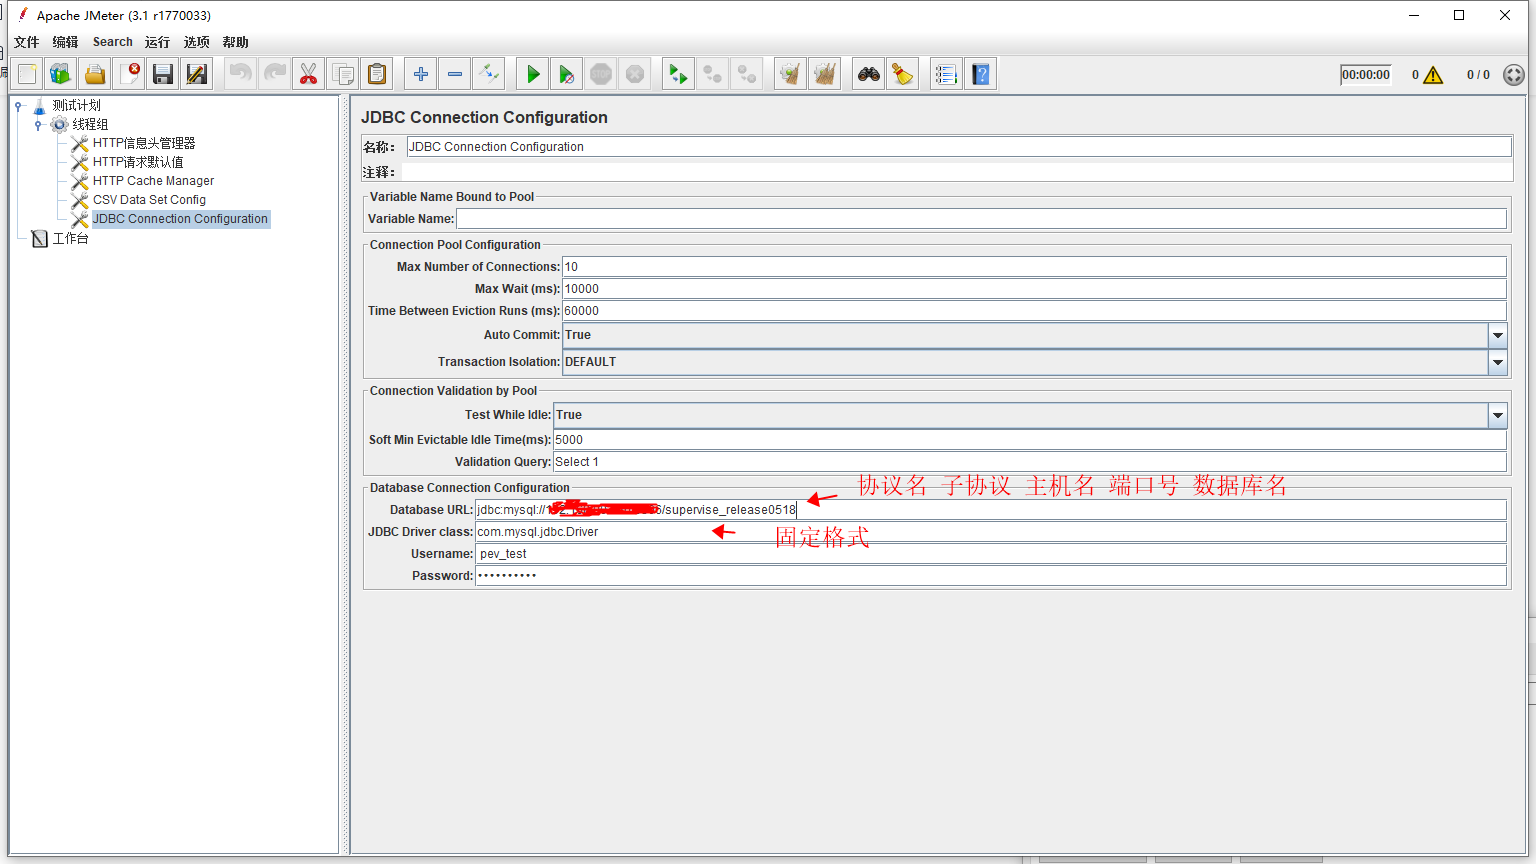This screenshot has width=1536, height=864.
Task: Click the Open file folder icon
Action: (95, 74)
